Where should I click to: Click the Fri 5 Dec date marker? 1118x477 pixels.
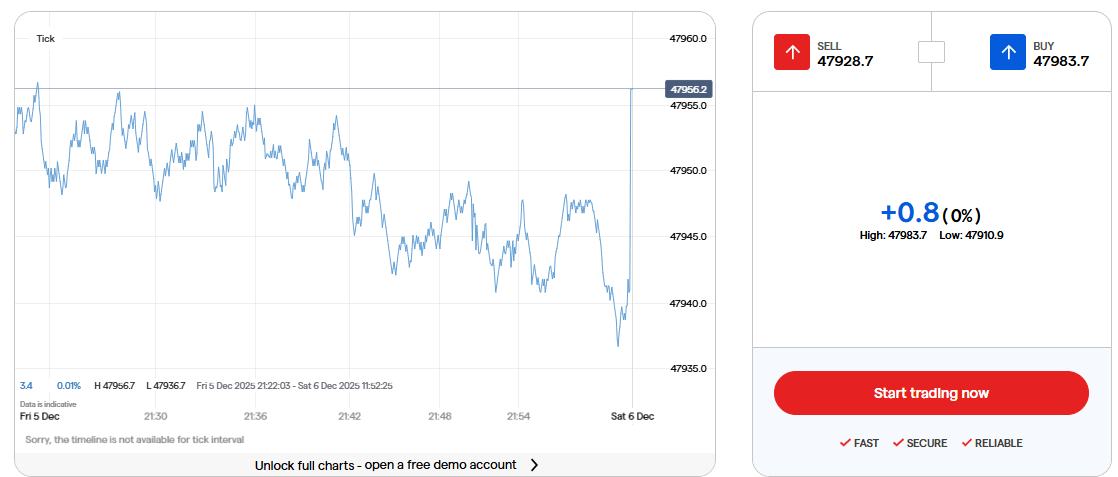tap(40, 416)
